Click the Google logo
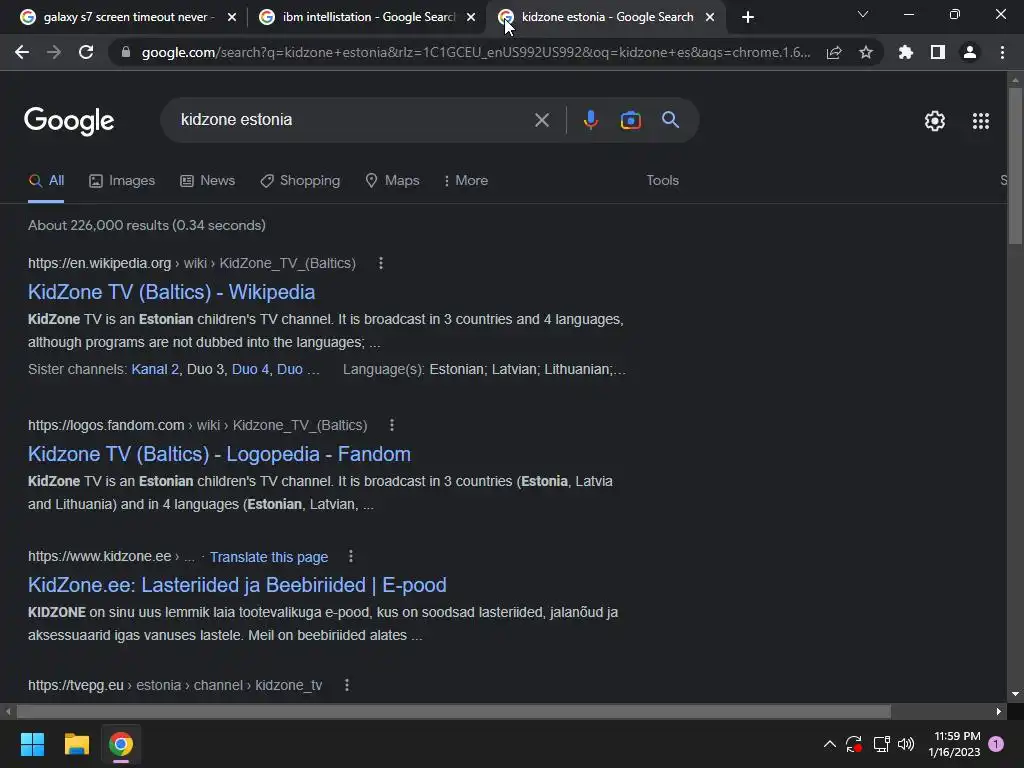This screenshot has height=768, width=1024. 69,121
